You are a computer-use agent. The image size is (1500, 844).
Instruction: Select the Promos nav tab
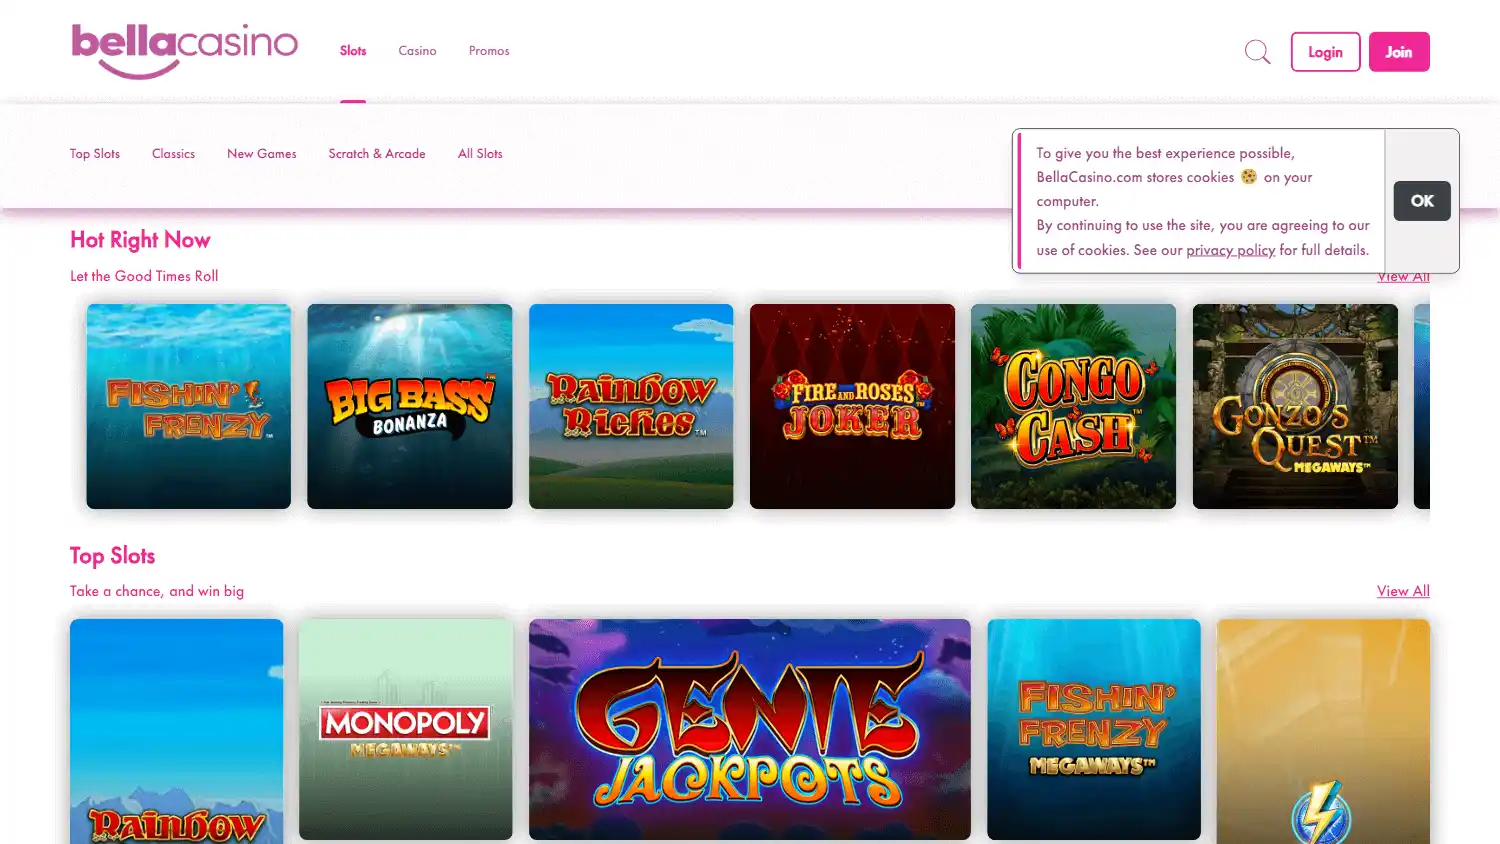point(489,51)
